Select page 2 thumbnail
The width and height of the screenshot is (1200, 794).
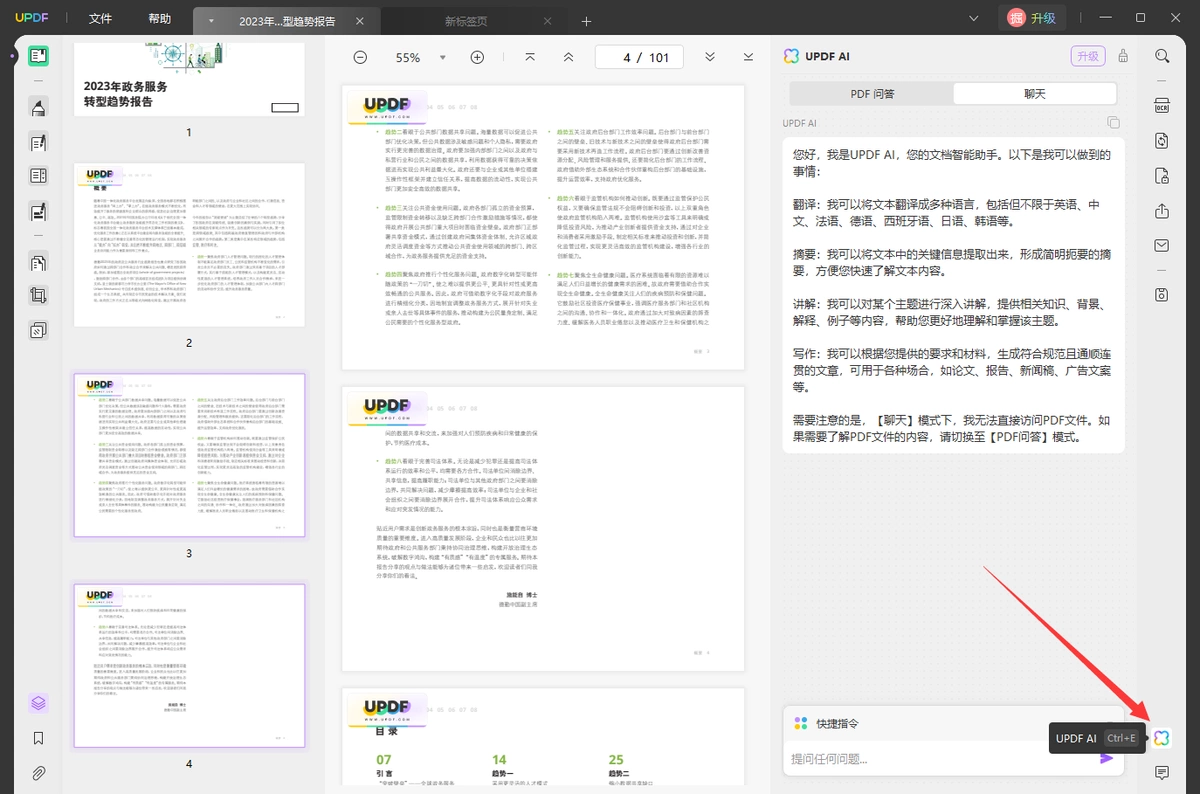point(189,245)
